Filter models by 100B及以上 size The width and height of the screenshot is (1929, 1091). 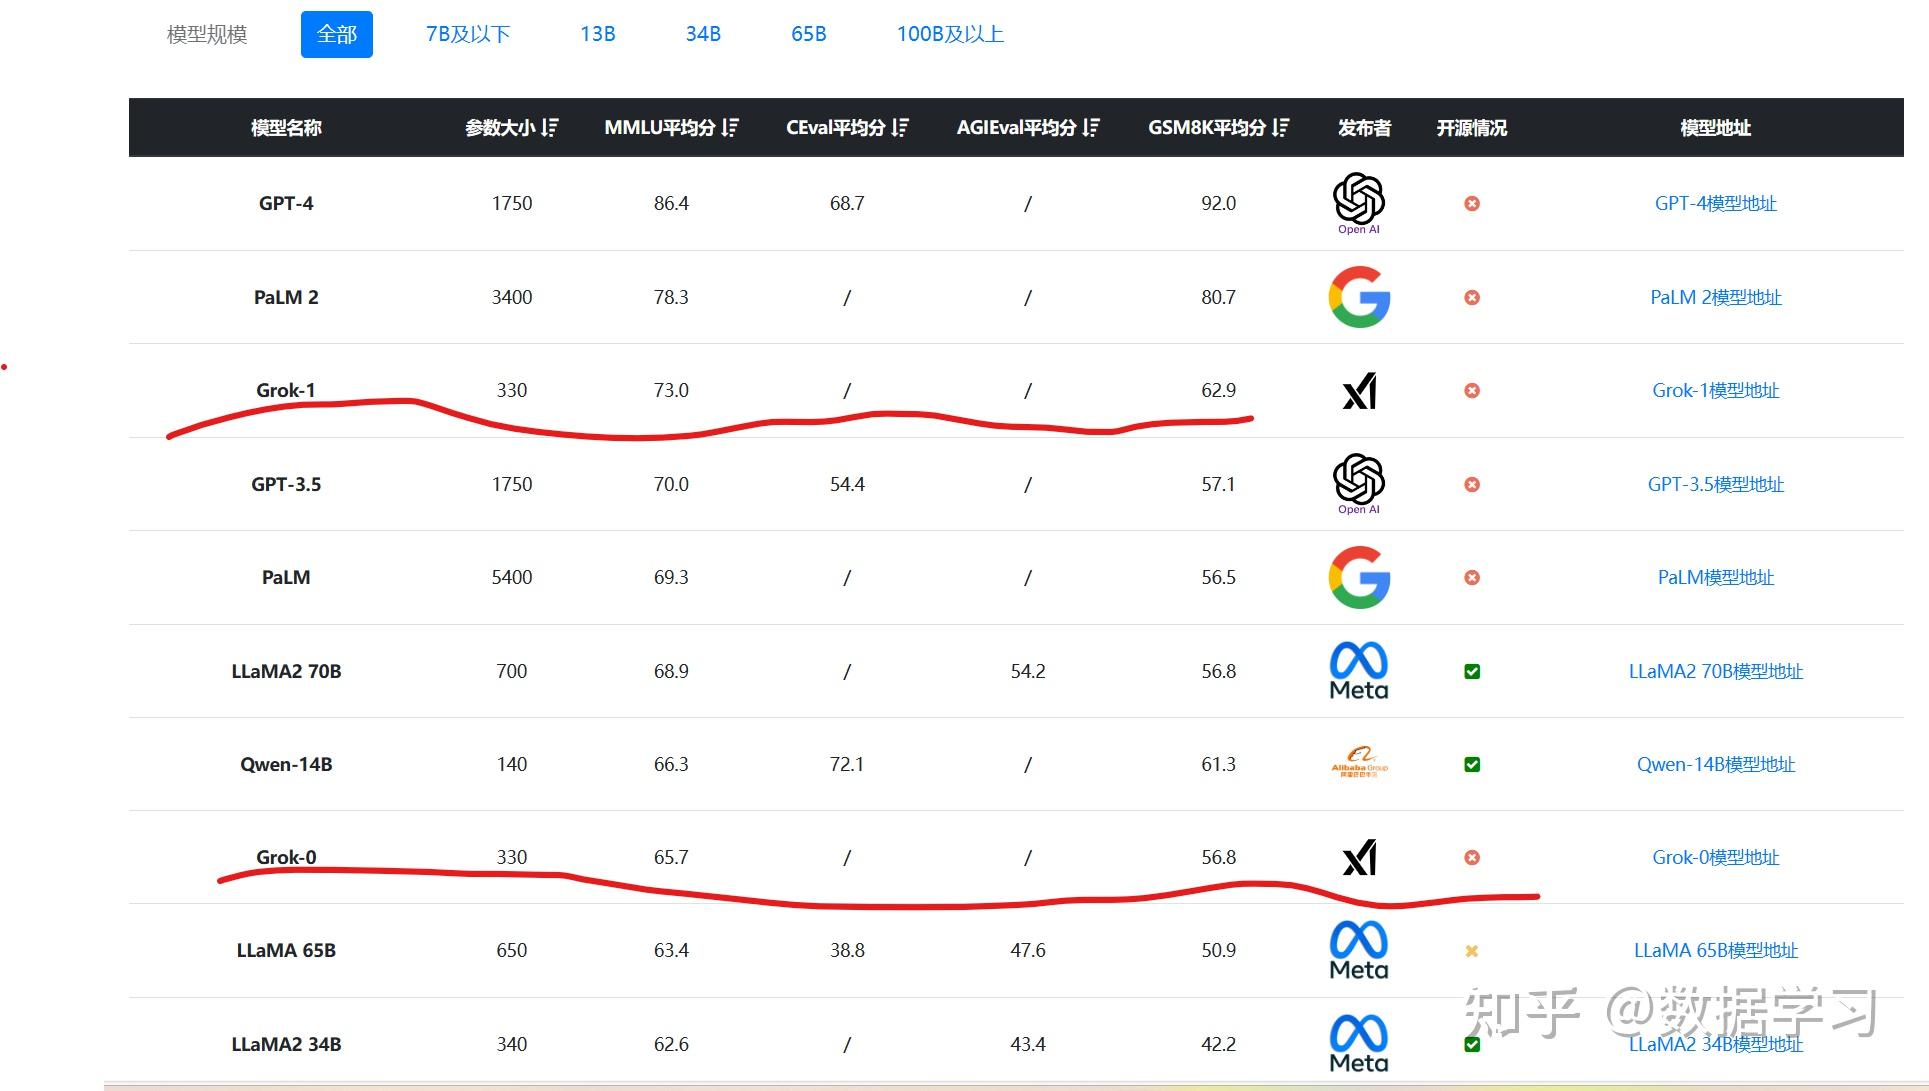tap(949, 34)
